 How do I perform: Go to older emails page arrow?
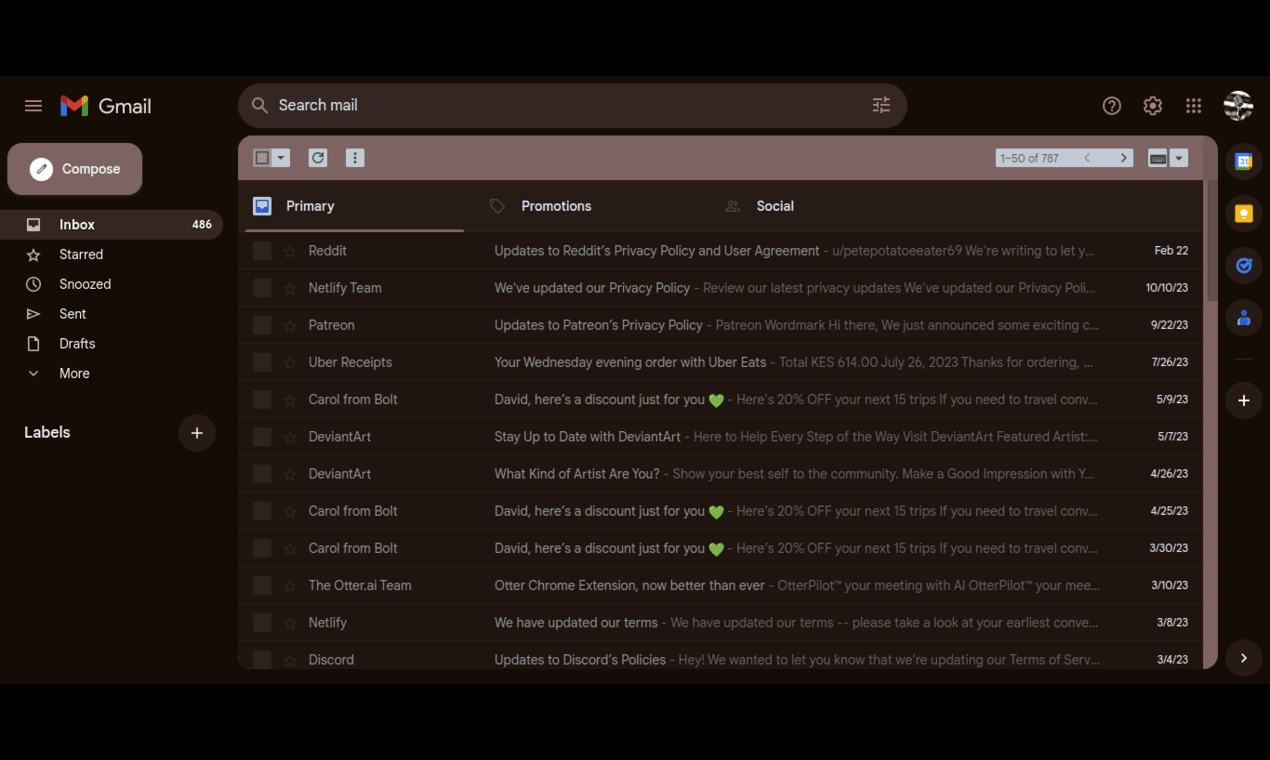1124,158
